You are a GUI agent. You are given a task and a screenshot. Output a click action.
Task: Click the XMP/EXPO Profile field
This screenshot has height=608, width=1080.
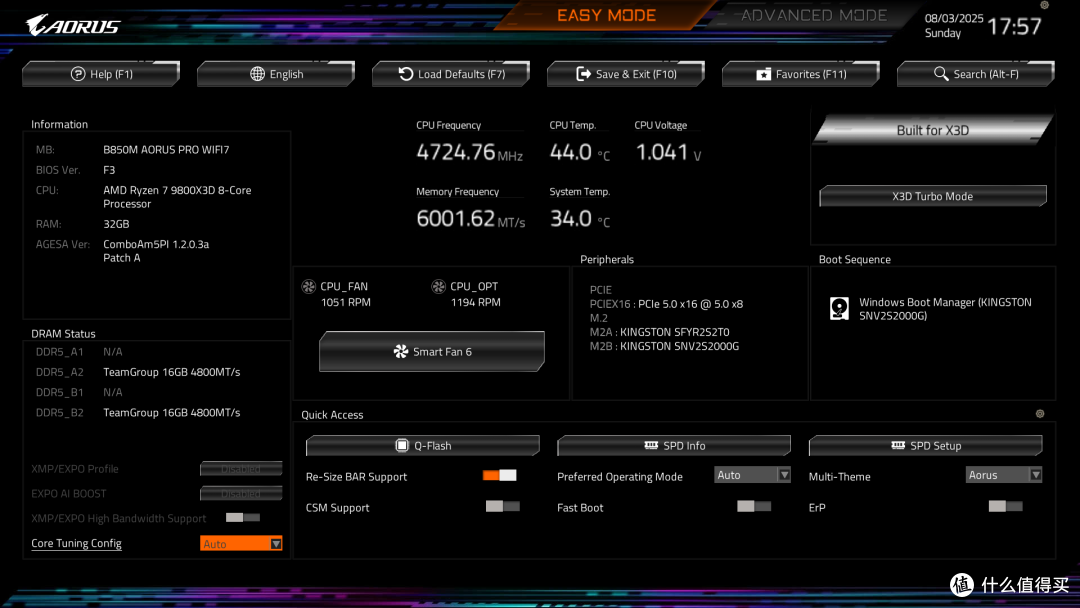coord(241,469)
